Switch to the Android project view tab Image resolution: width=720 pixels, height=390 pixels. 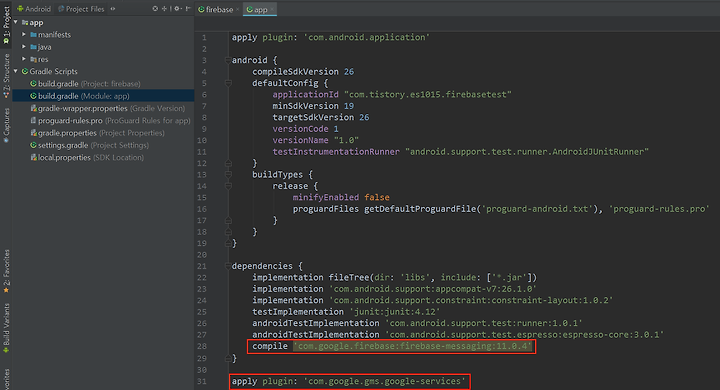pos(34,9)
